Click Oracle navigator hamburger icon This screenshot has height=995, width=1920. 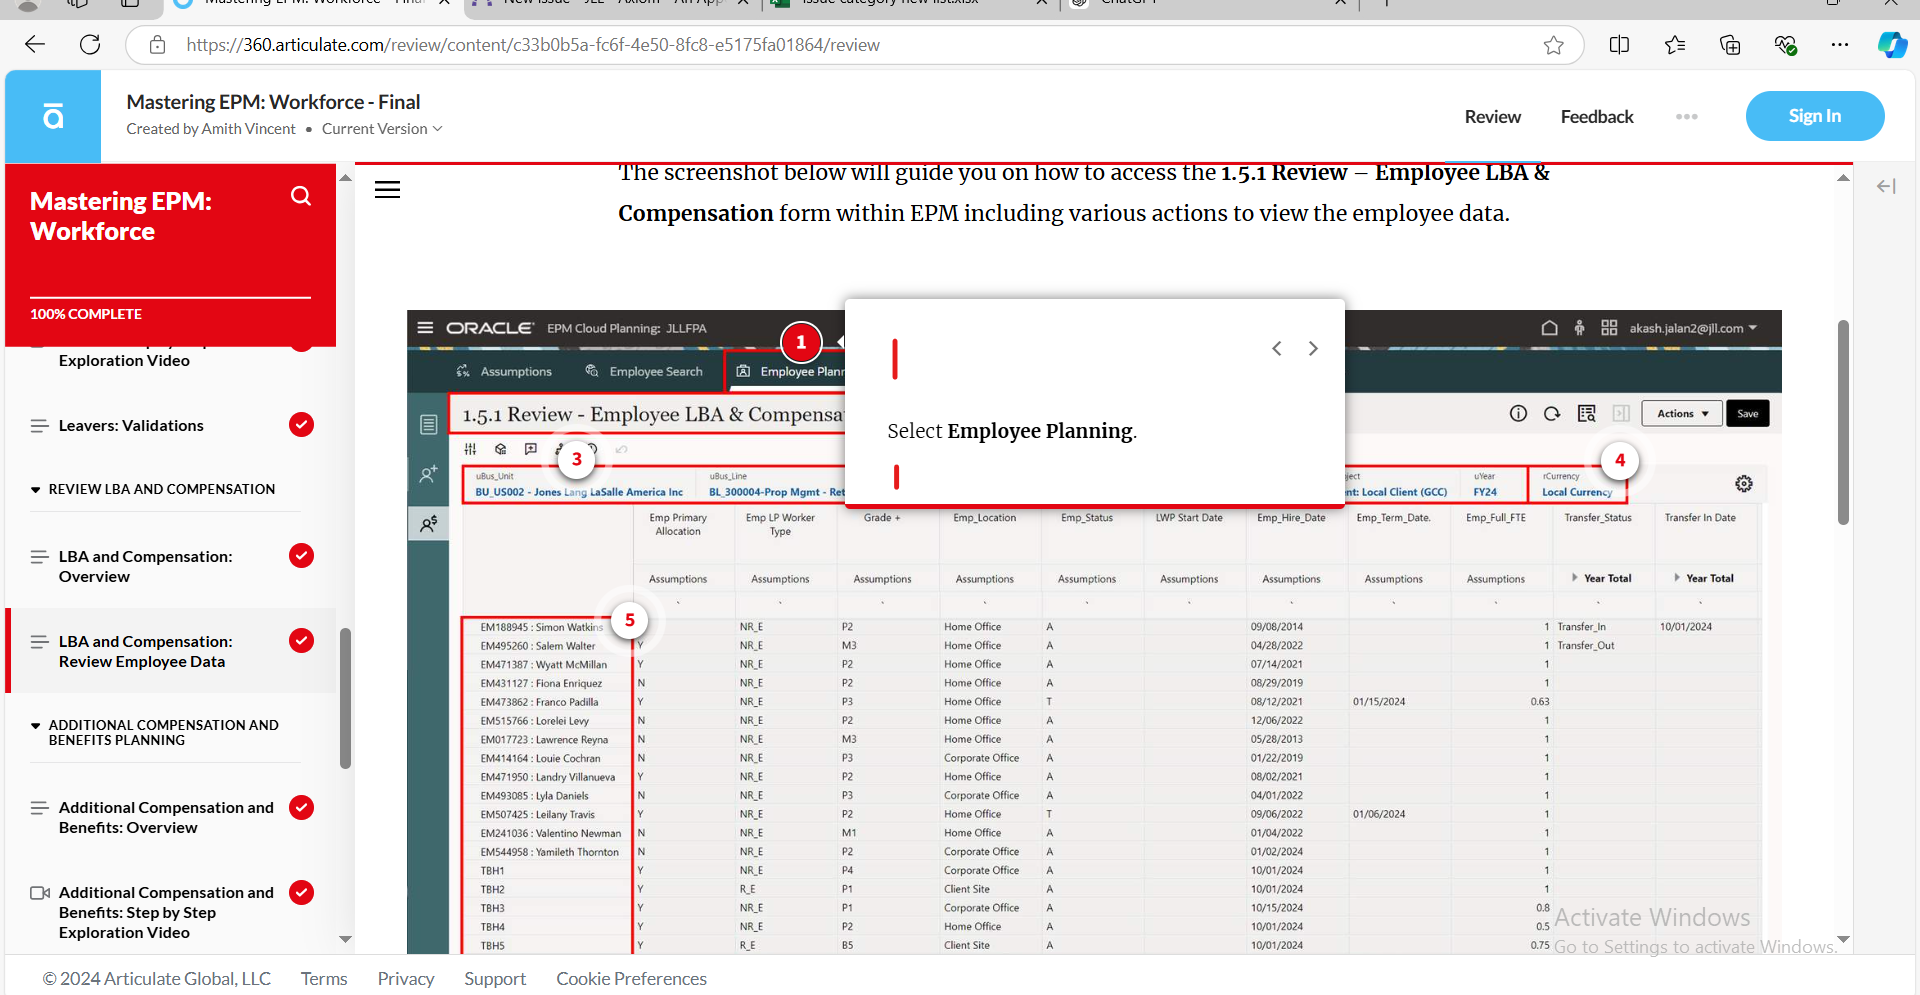425,328
